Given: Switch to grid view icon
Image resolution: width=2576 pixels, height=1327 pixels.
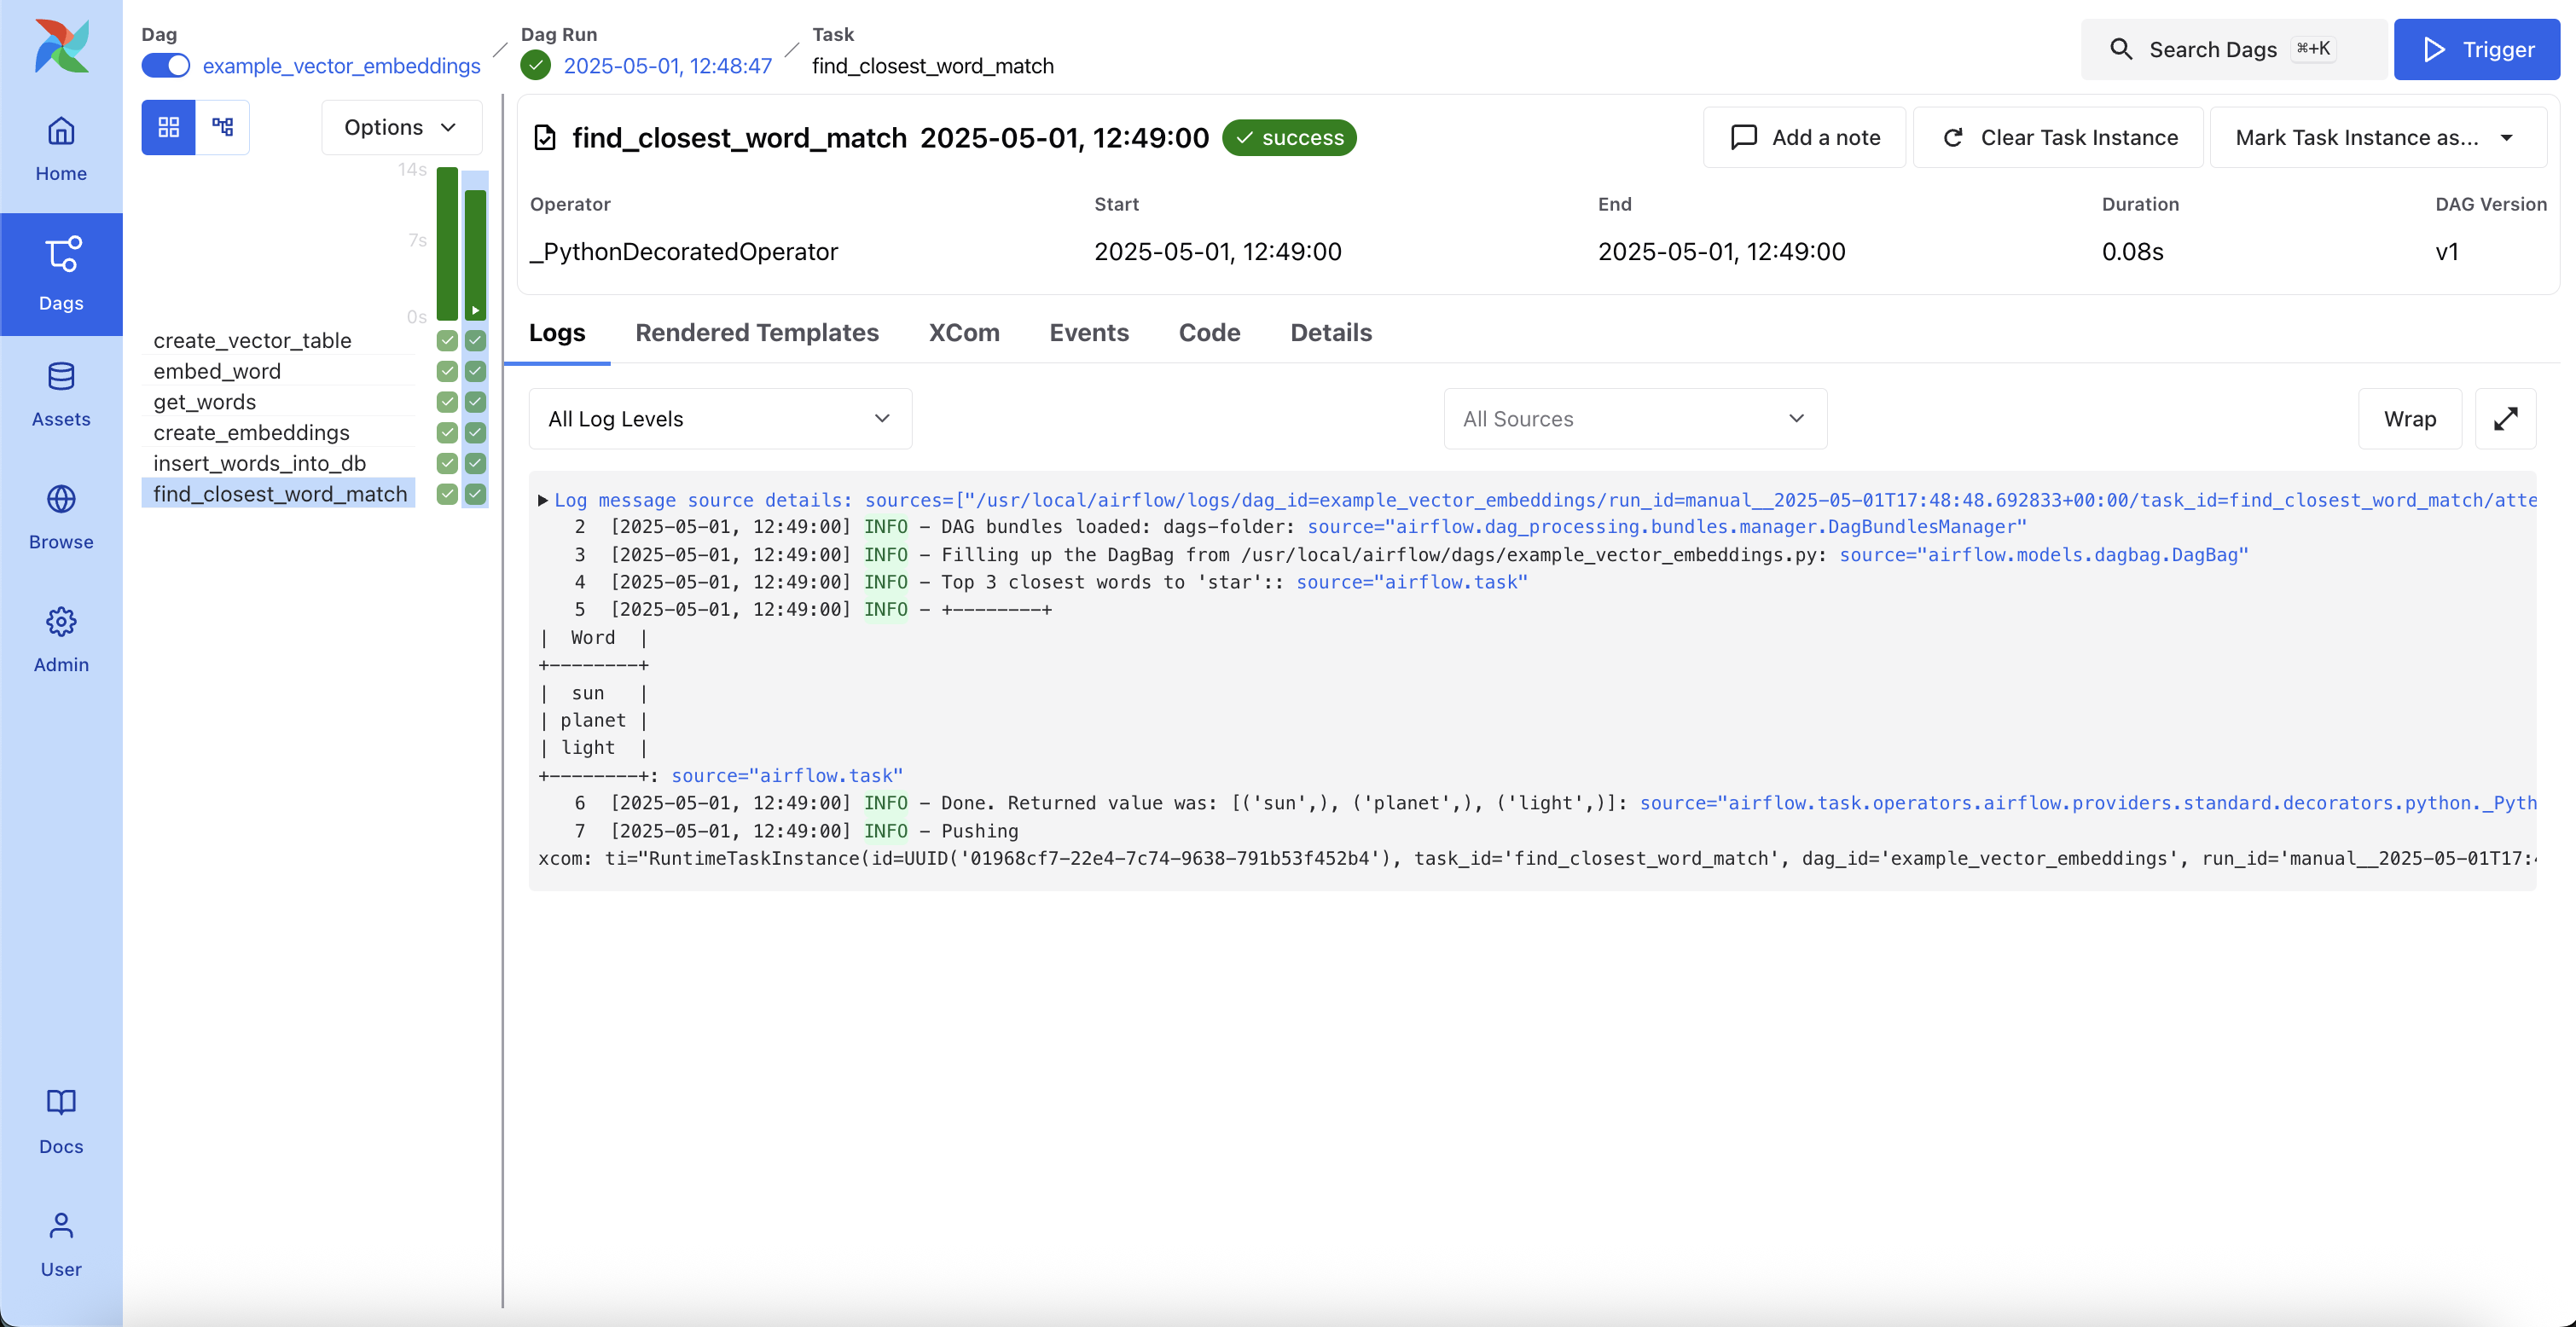Looking at the screenshot, I should click(x=168, y=127).
